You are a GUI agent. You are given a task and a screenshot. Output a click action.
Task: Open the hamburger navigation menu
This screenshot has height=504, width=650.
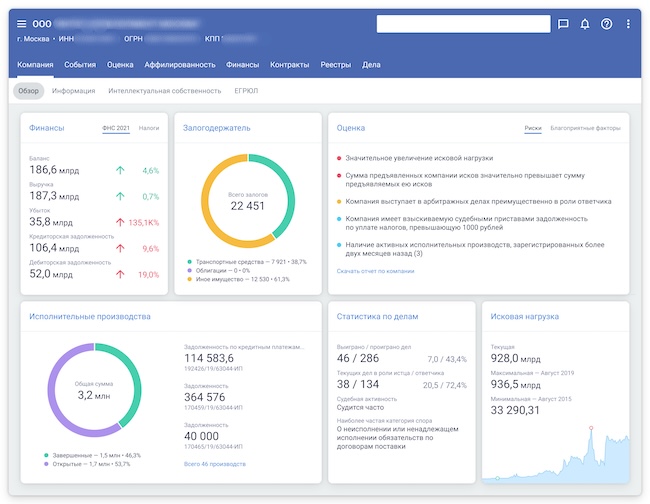[22, 24]
